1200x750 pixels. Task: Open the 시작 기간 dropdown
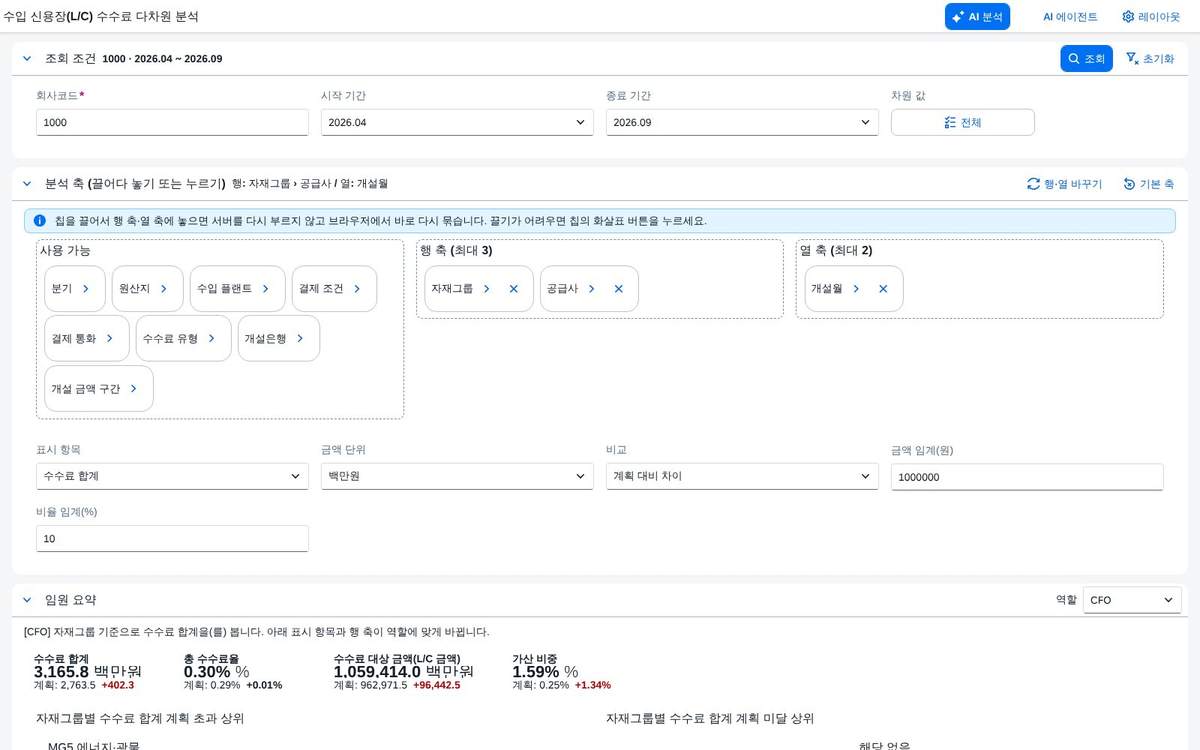tap(457, 122)
